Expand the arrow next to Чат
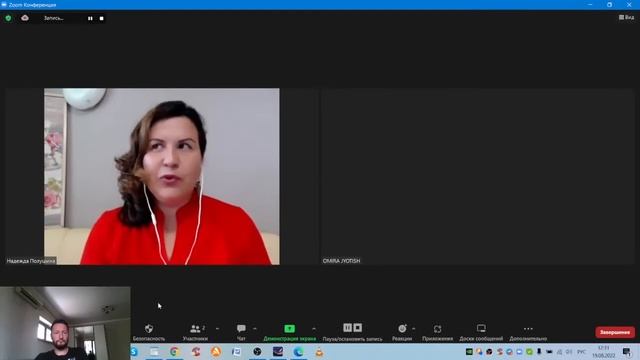This screenshot has width=640, height=360. tap(255, 329)
